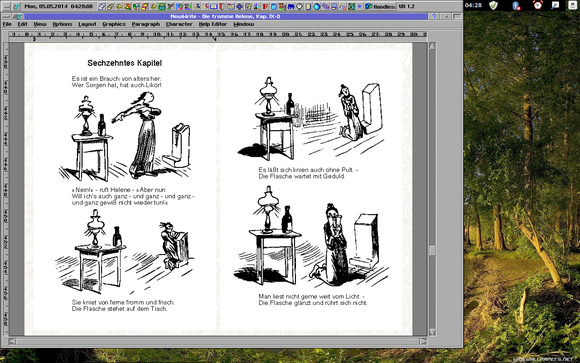Screen dimensions: 580x363
Task: Open the Options menu
Action: point(62,24)
